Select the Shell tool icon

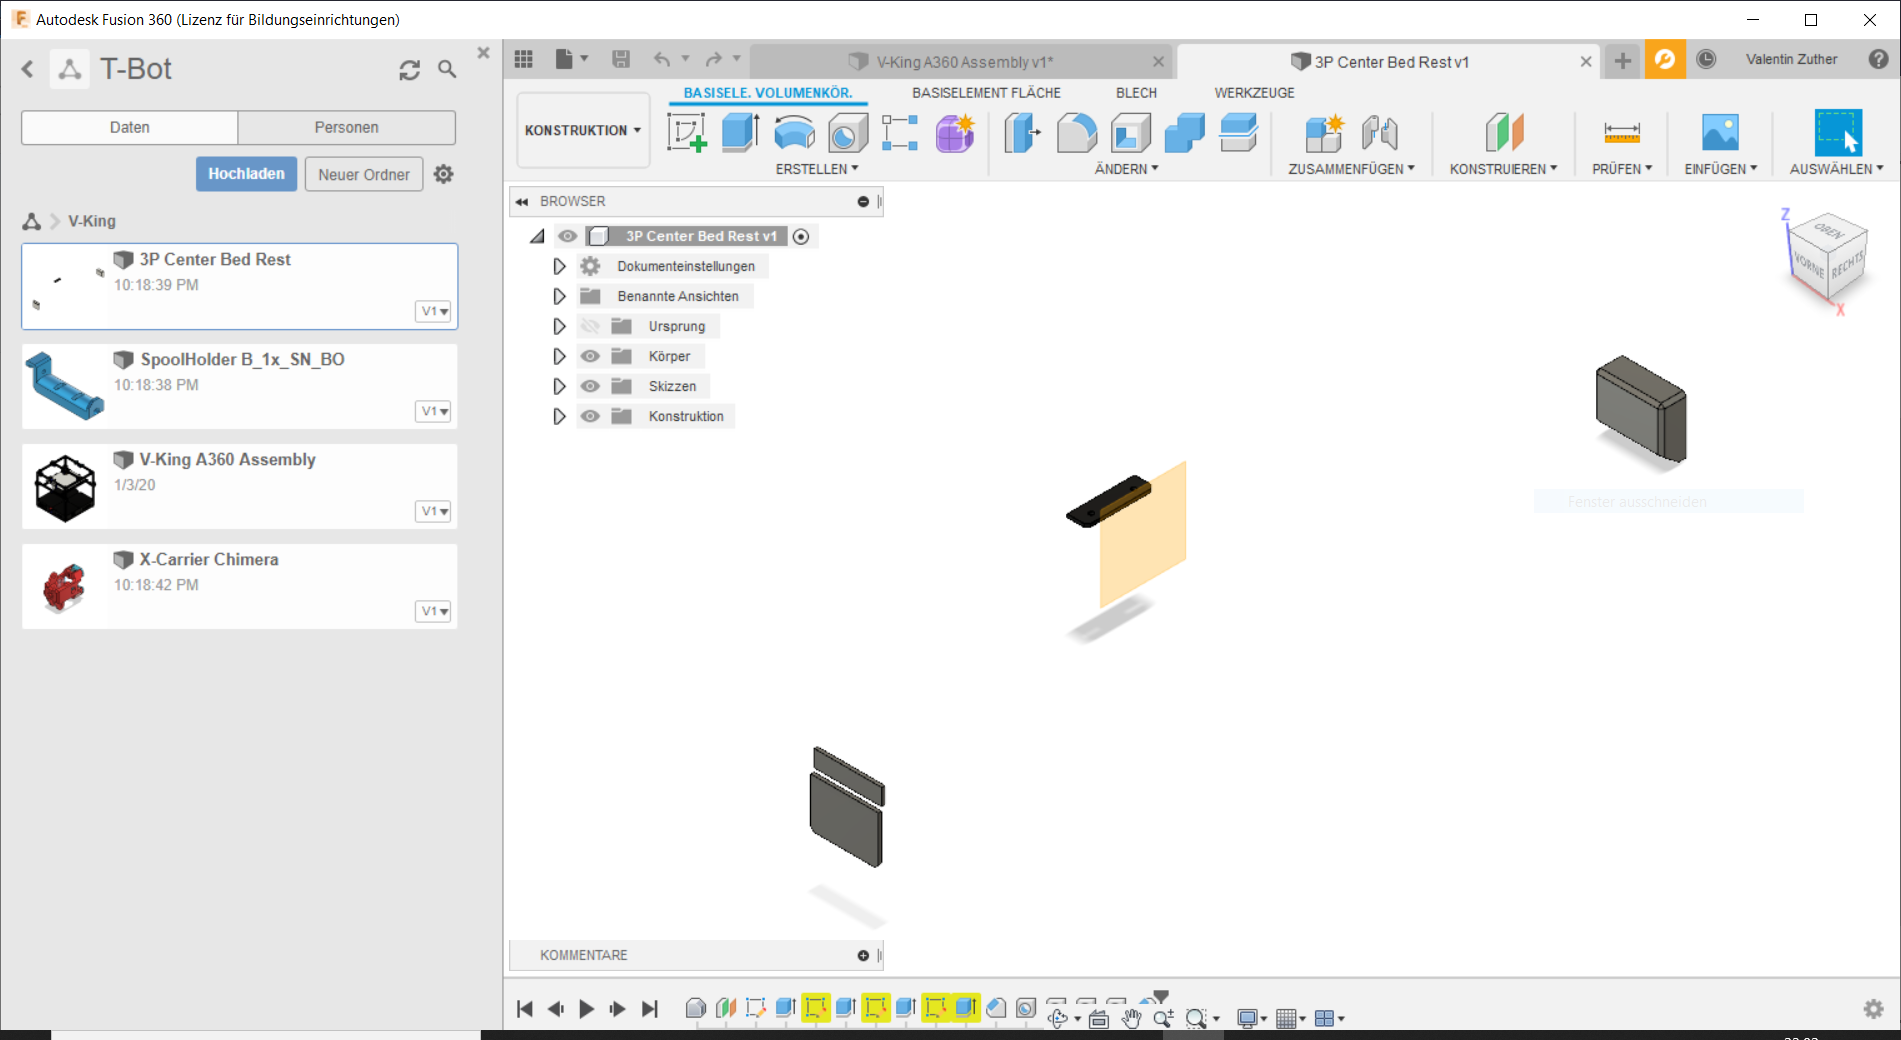tap(1131, 133)
